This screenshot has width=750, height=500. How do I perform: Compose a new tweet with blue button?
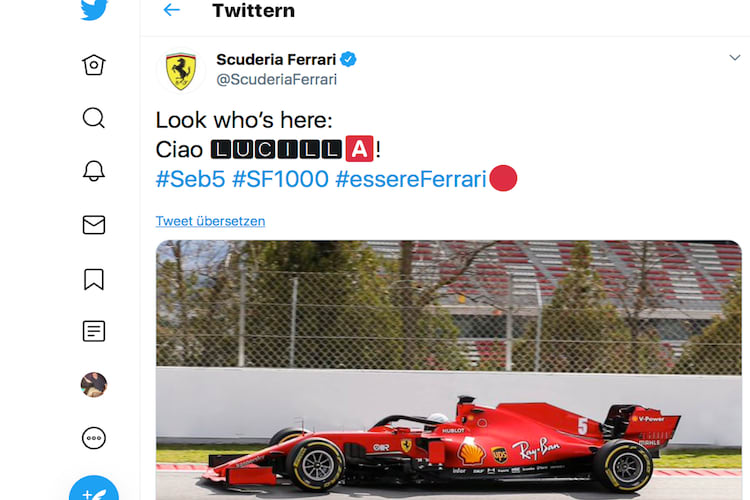coord(94,490)
